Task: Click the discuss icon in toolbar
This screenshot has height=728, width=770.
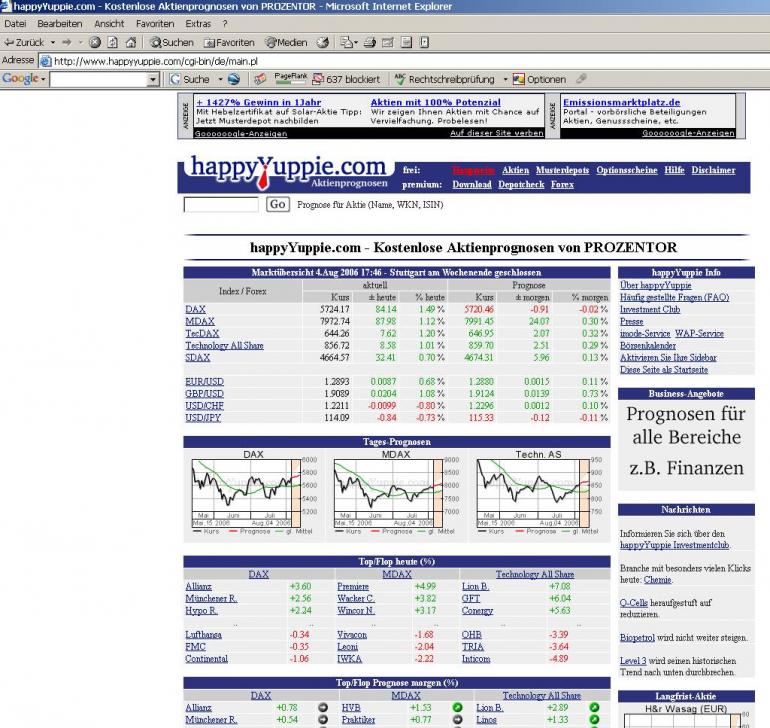Action: click(406, 43)
